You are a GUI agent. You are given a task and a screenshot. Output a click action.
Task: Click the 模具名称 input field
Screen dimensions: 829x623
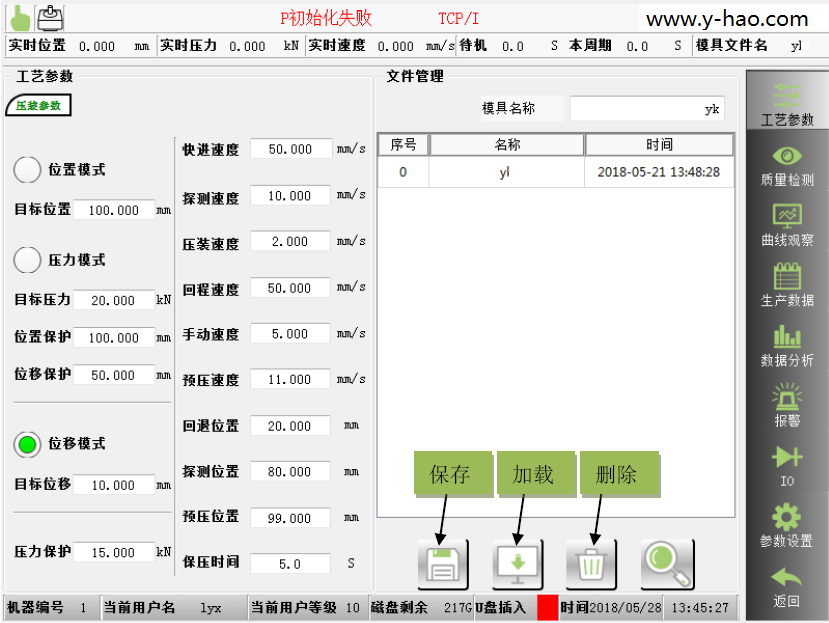pyautogui.click(x=646, y=109)
